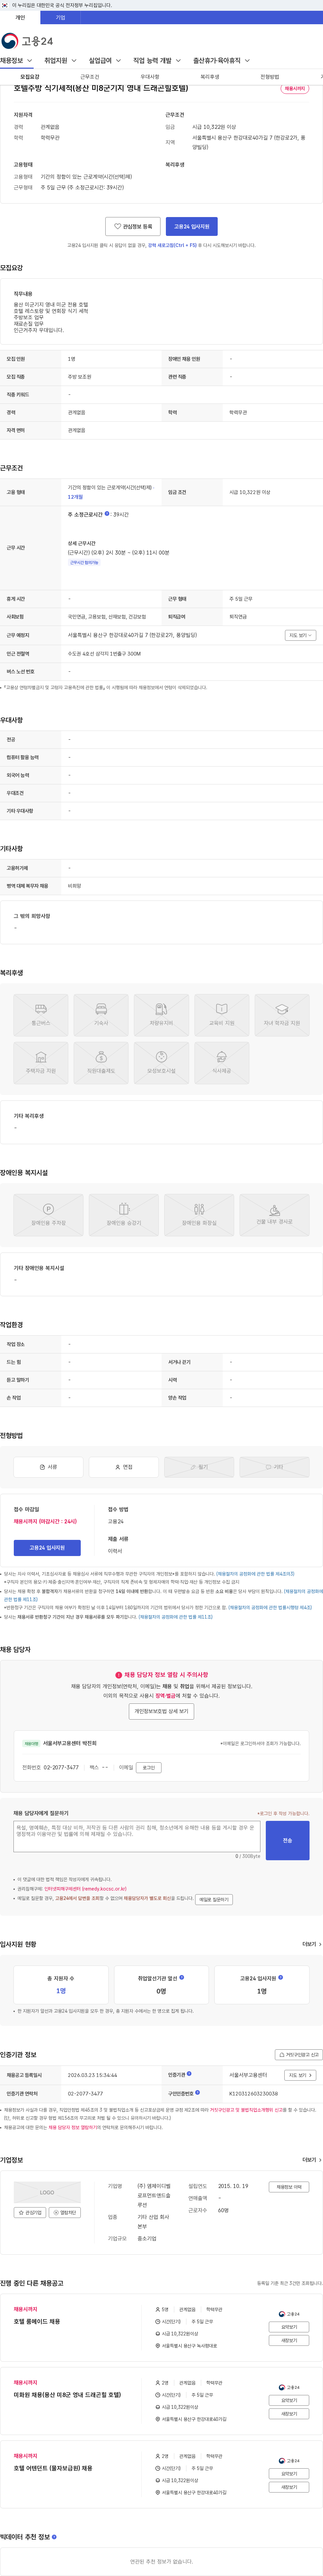Open 더보기 for 입사지원 현황
The height and width of the screenshot is (2576, 323).
tap(312, 1944)
